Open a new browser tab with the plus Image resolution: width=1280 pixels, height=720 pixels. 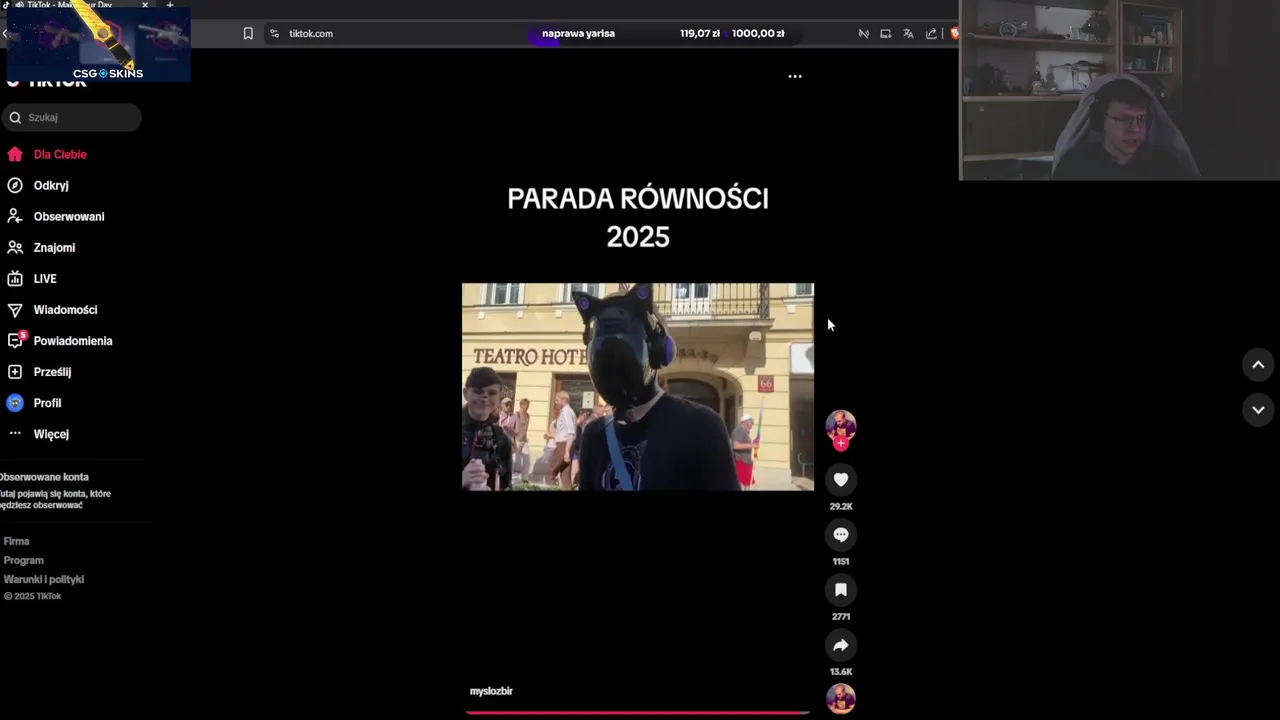pyautogui.click(x=170, y=5)
